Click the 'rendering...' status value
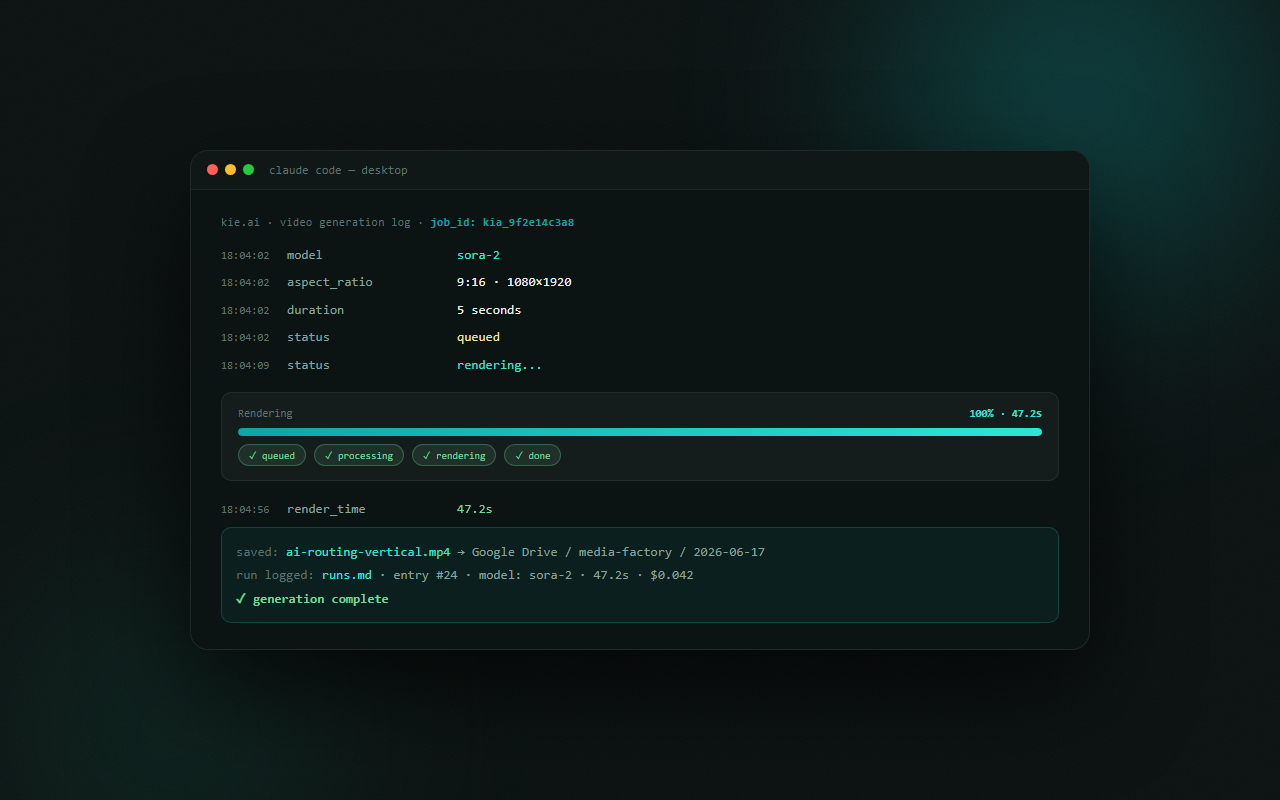Image resolution: width=1280 pixels, height=800 pixels. (500, 365)
